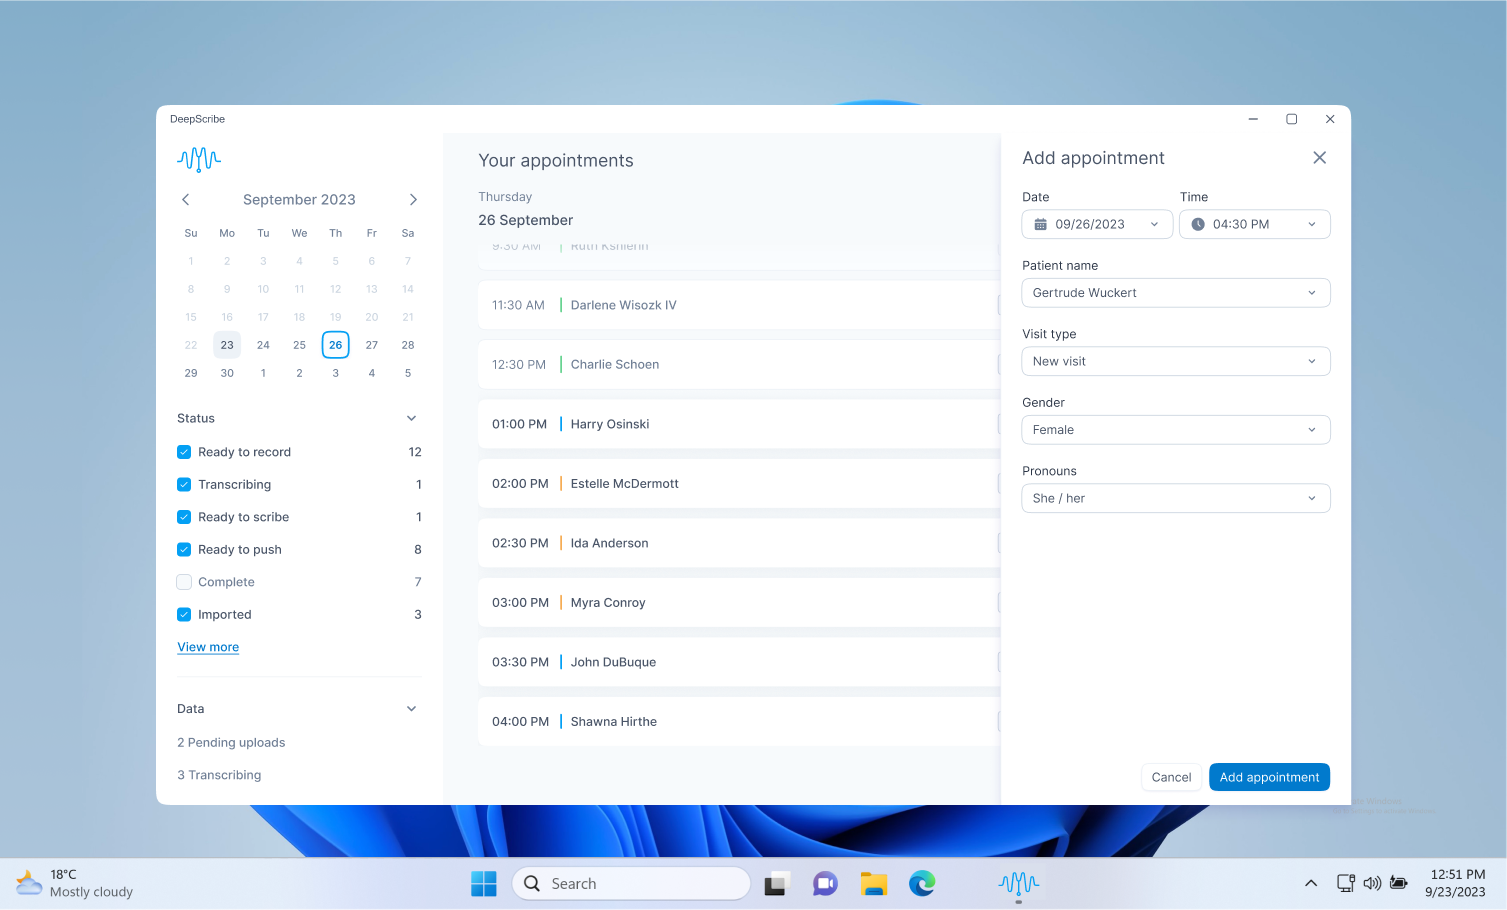The height and width of the screenshot is (910, 1507).
Task: Click the View more link
Action: click(208, 647)
